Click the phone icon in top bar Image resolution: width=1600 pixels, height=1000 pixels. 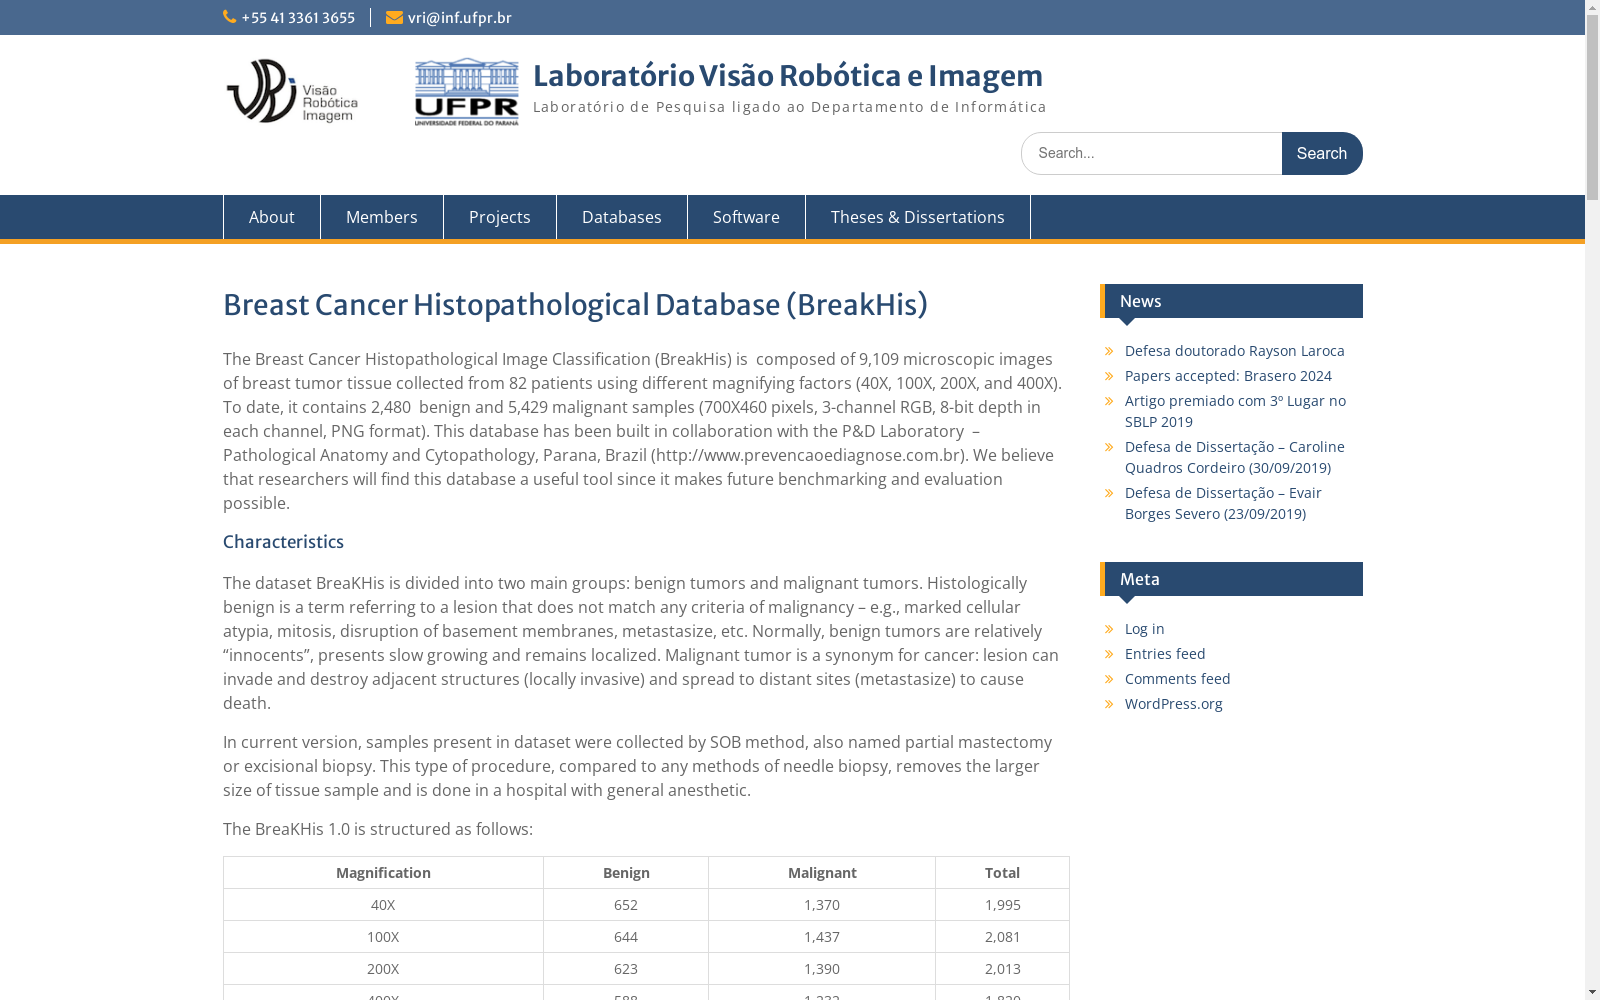pos(230,17)
